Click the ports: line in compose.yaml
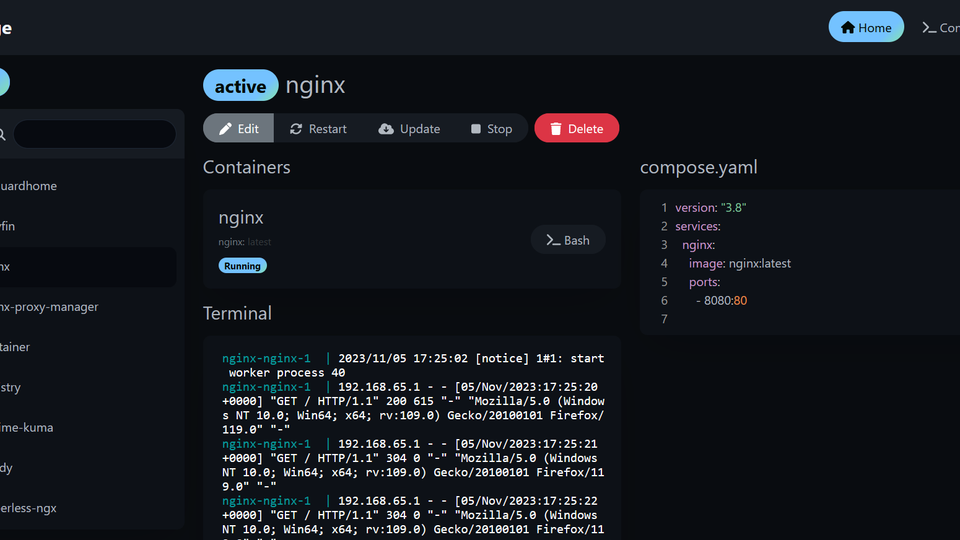 point(704,282)
